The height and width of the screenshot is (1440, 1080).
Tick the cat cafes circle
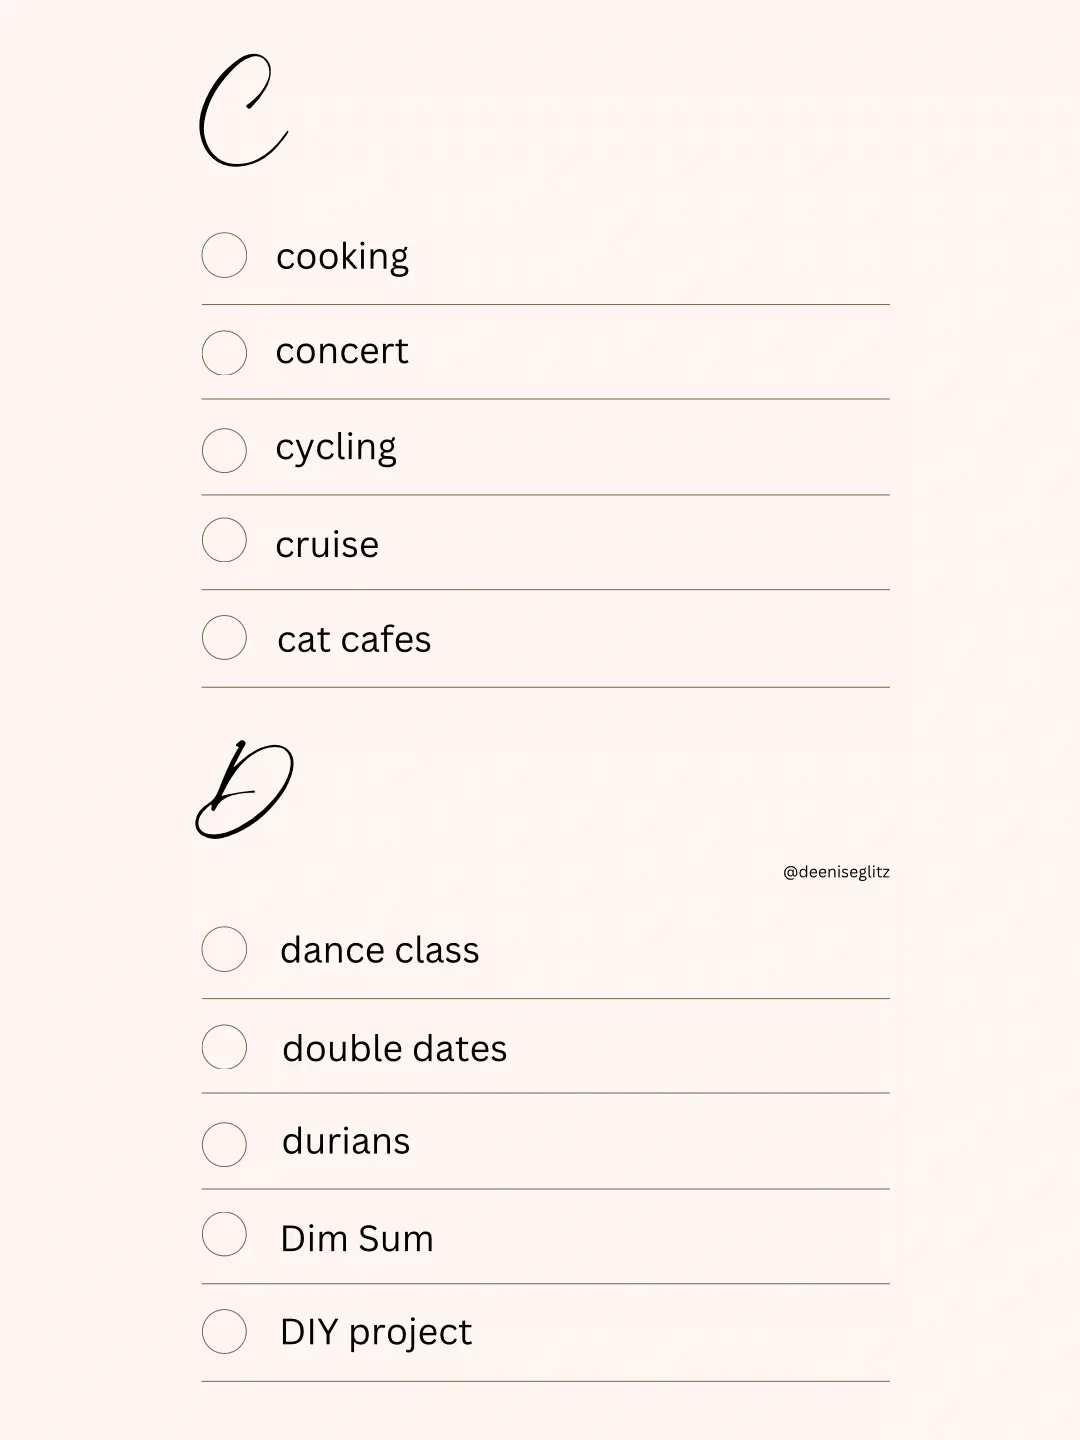(224, 637)
